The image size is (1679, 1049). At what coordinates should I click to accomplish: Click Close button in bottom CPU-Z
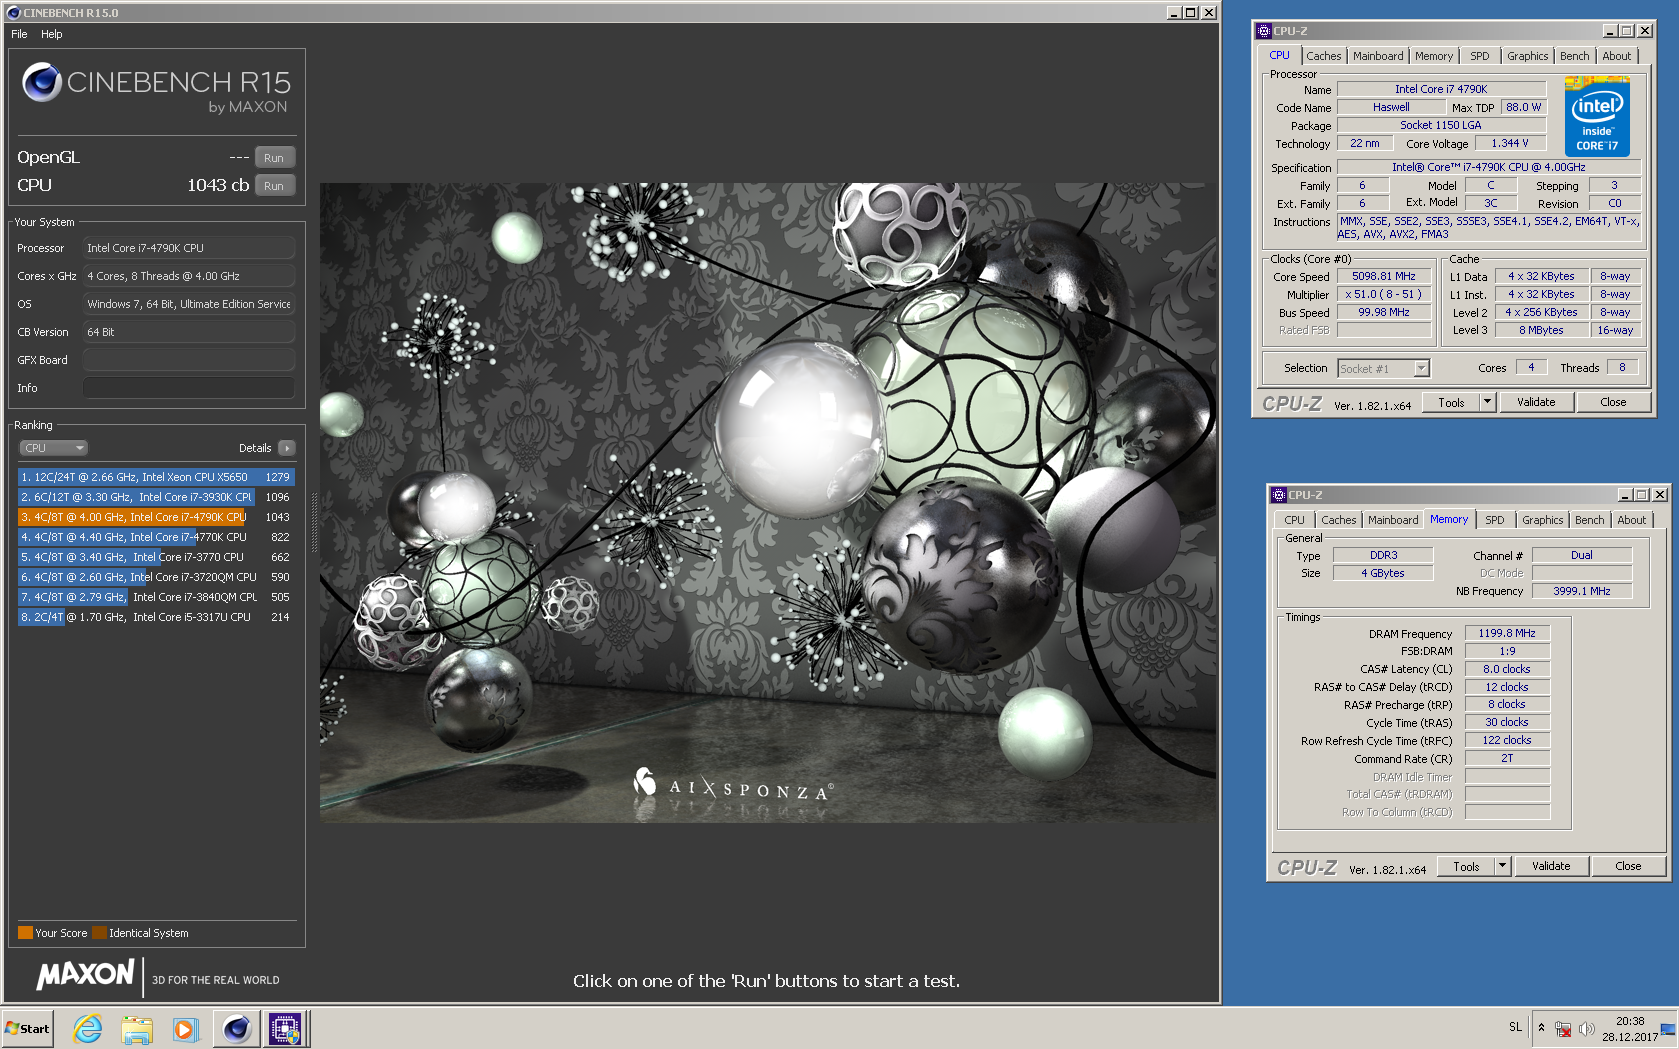[x=1628, y=867]
